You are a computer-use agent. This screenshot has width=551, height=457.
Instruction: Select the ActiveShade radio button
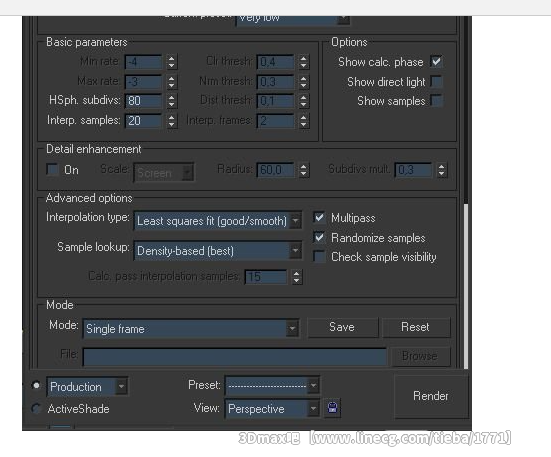36,409
